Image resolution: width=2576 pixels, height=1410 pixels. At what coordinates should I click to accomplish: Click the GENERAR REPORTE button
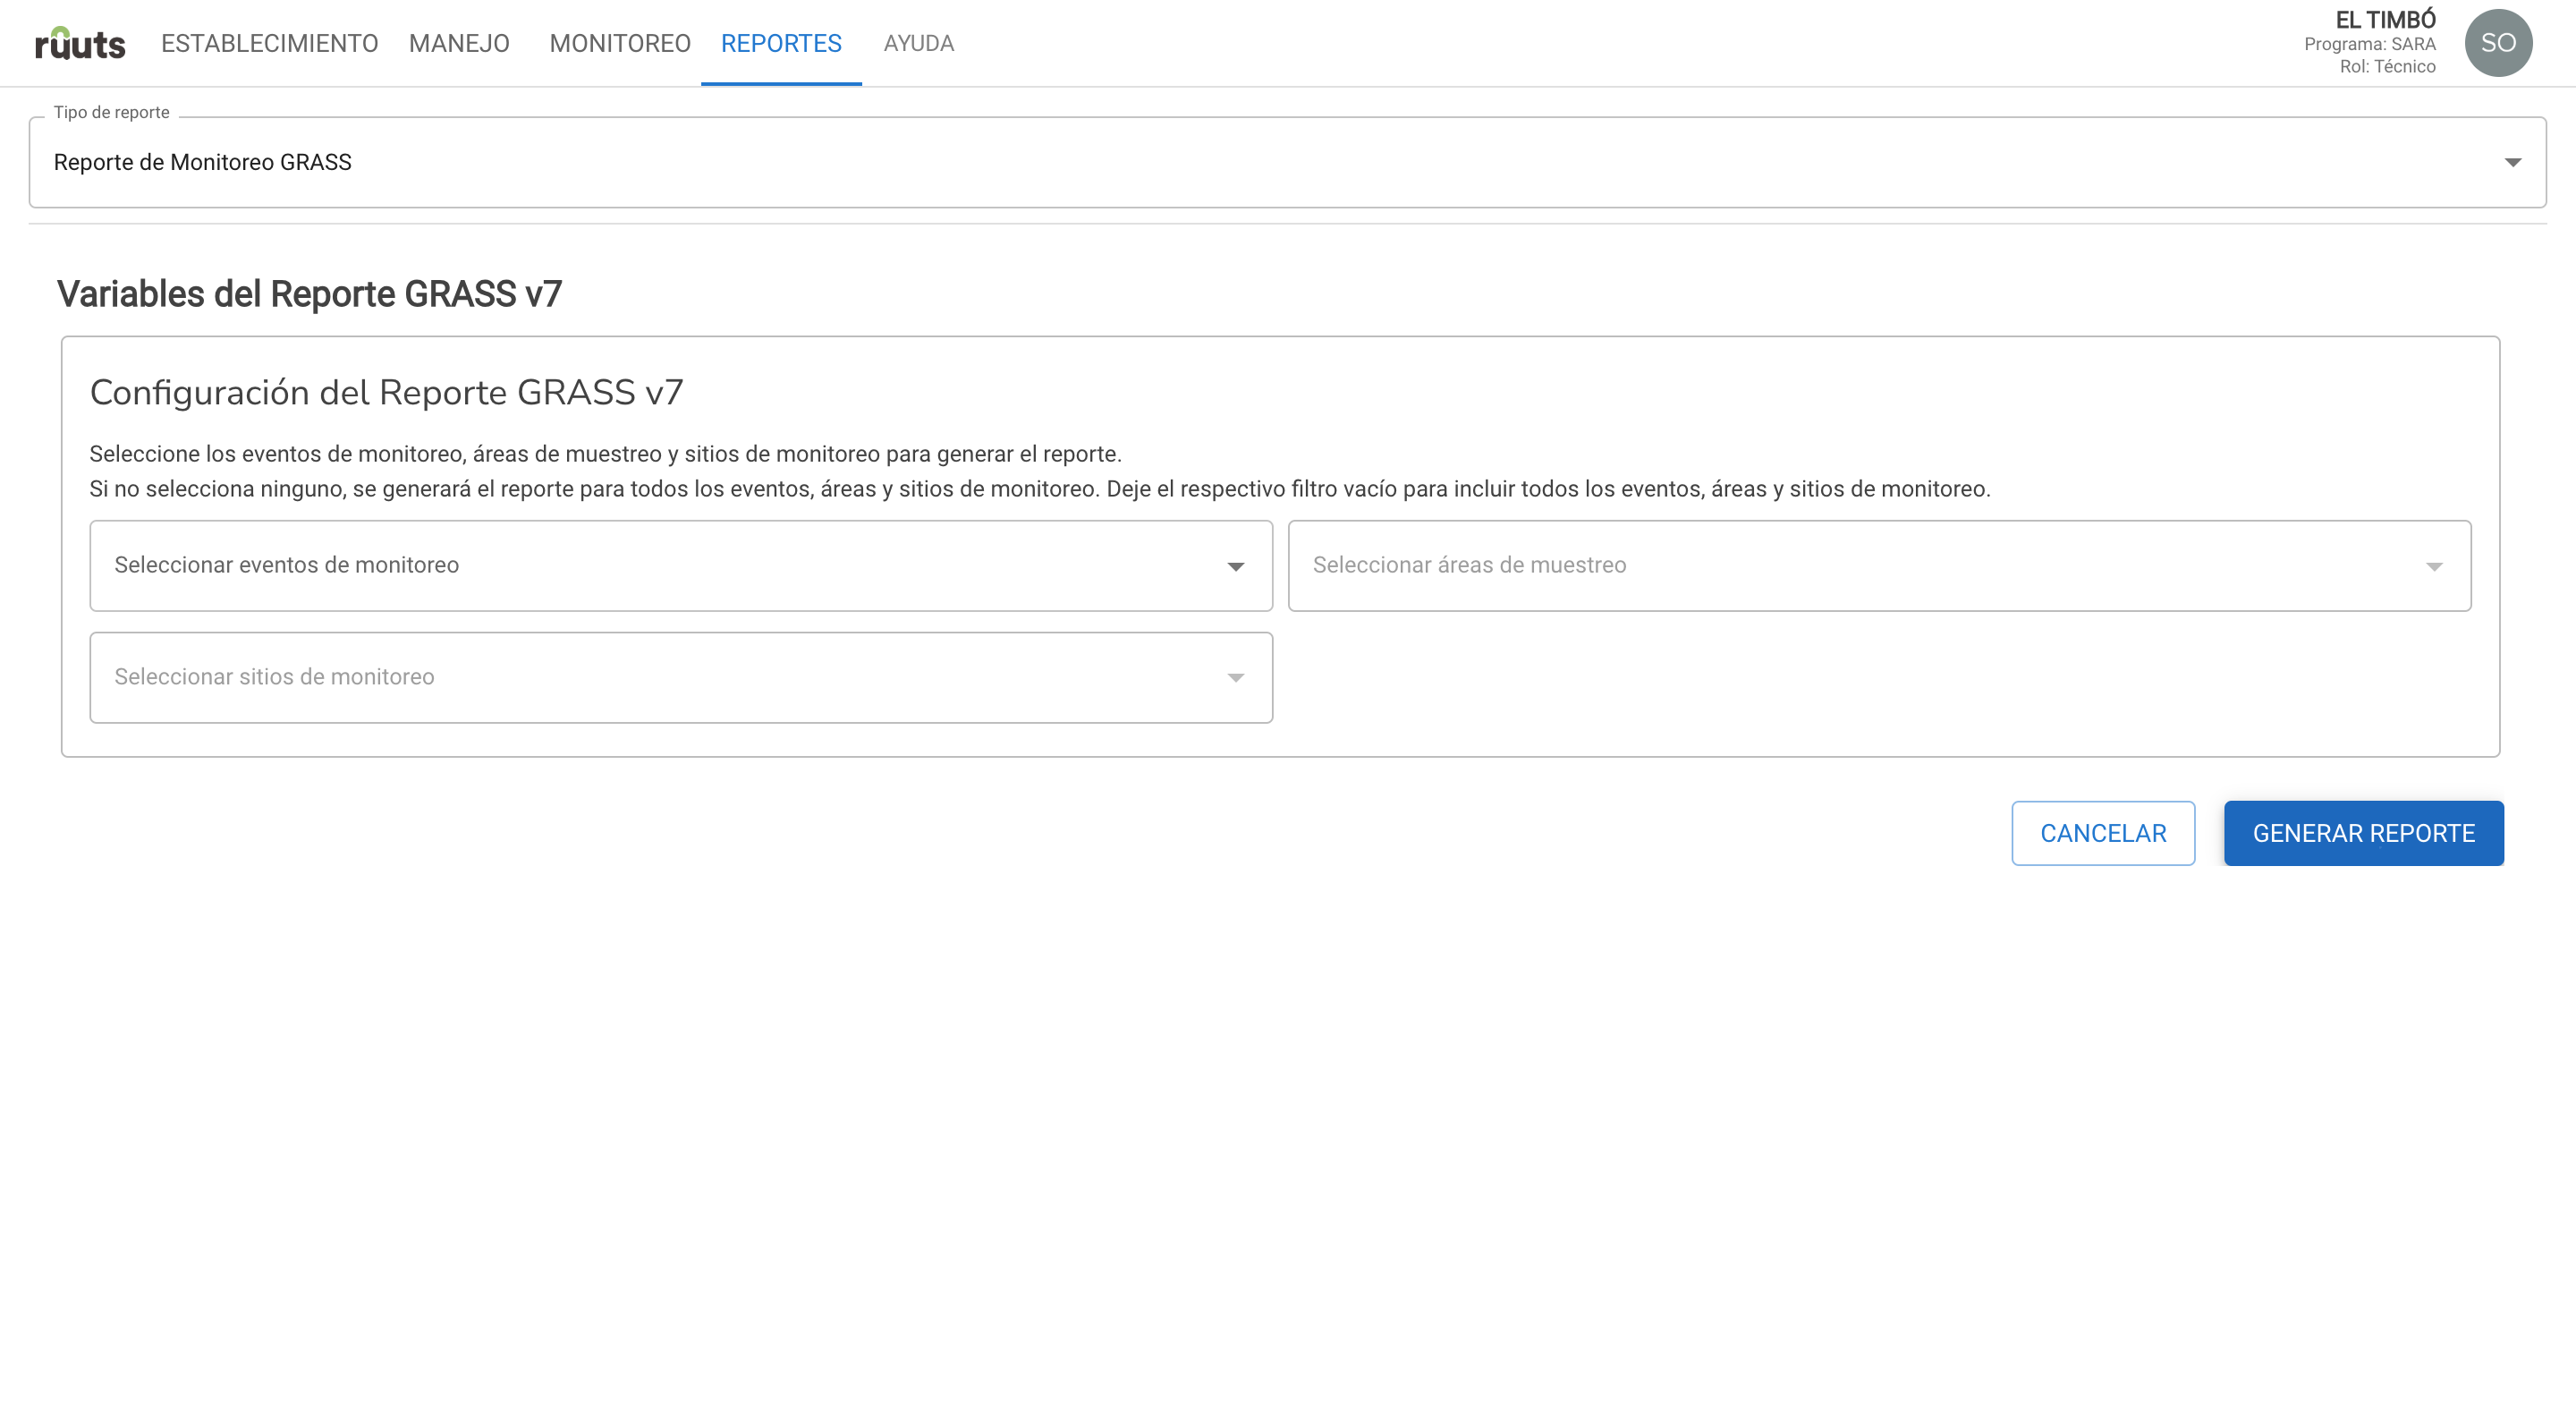2364,832
